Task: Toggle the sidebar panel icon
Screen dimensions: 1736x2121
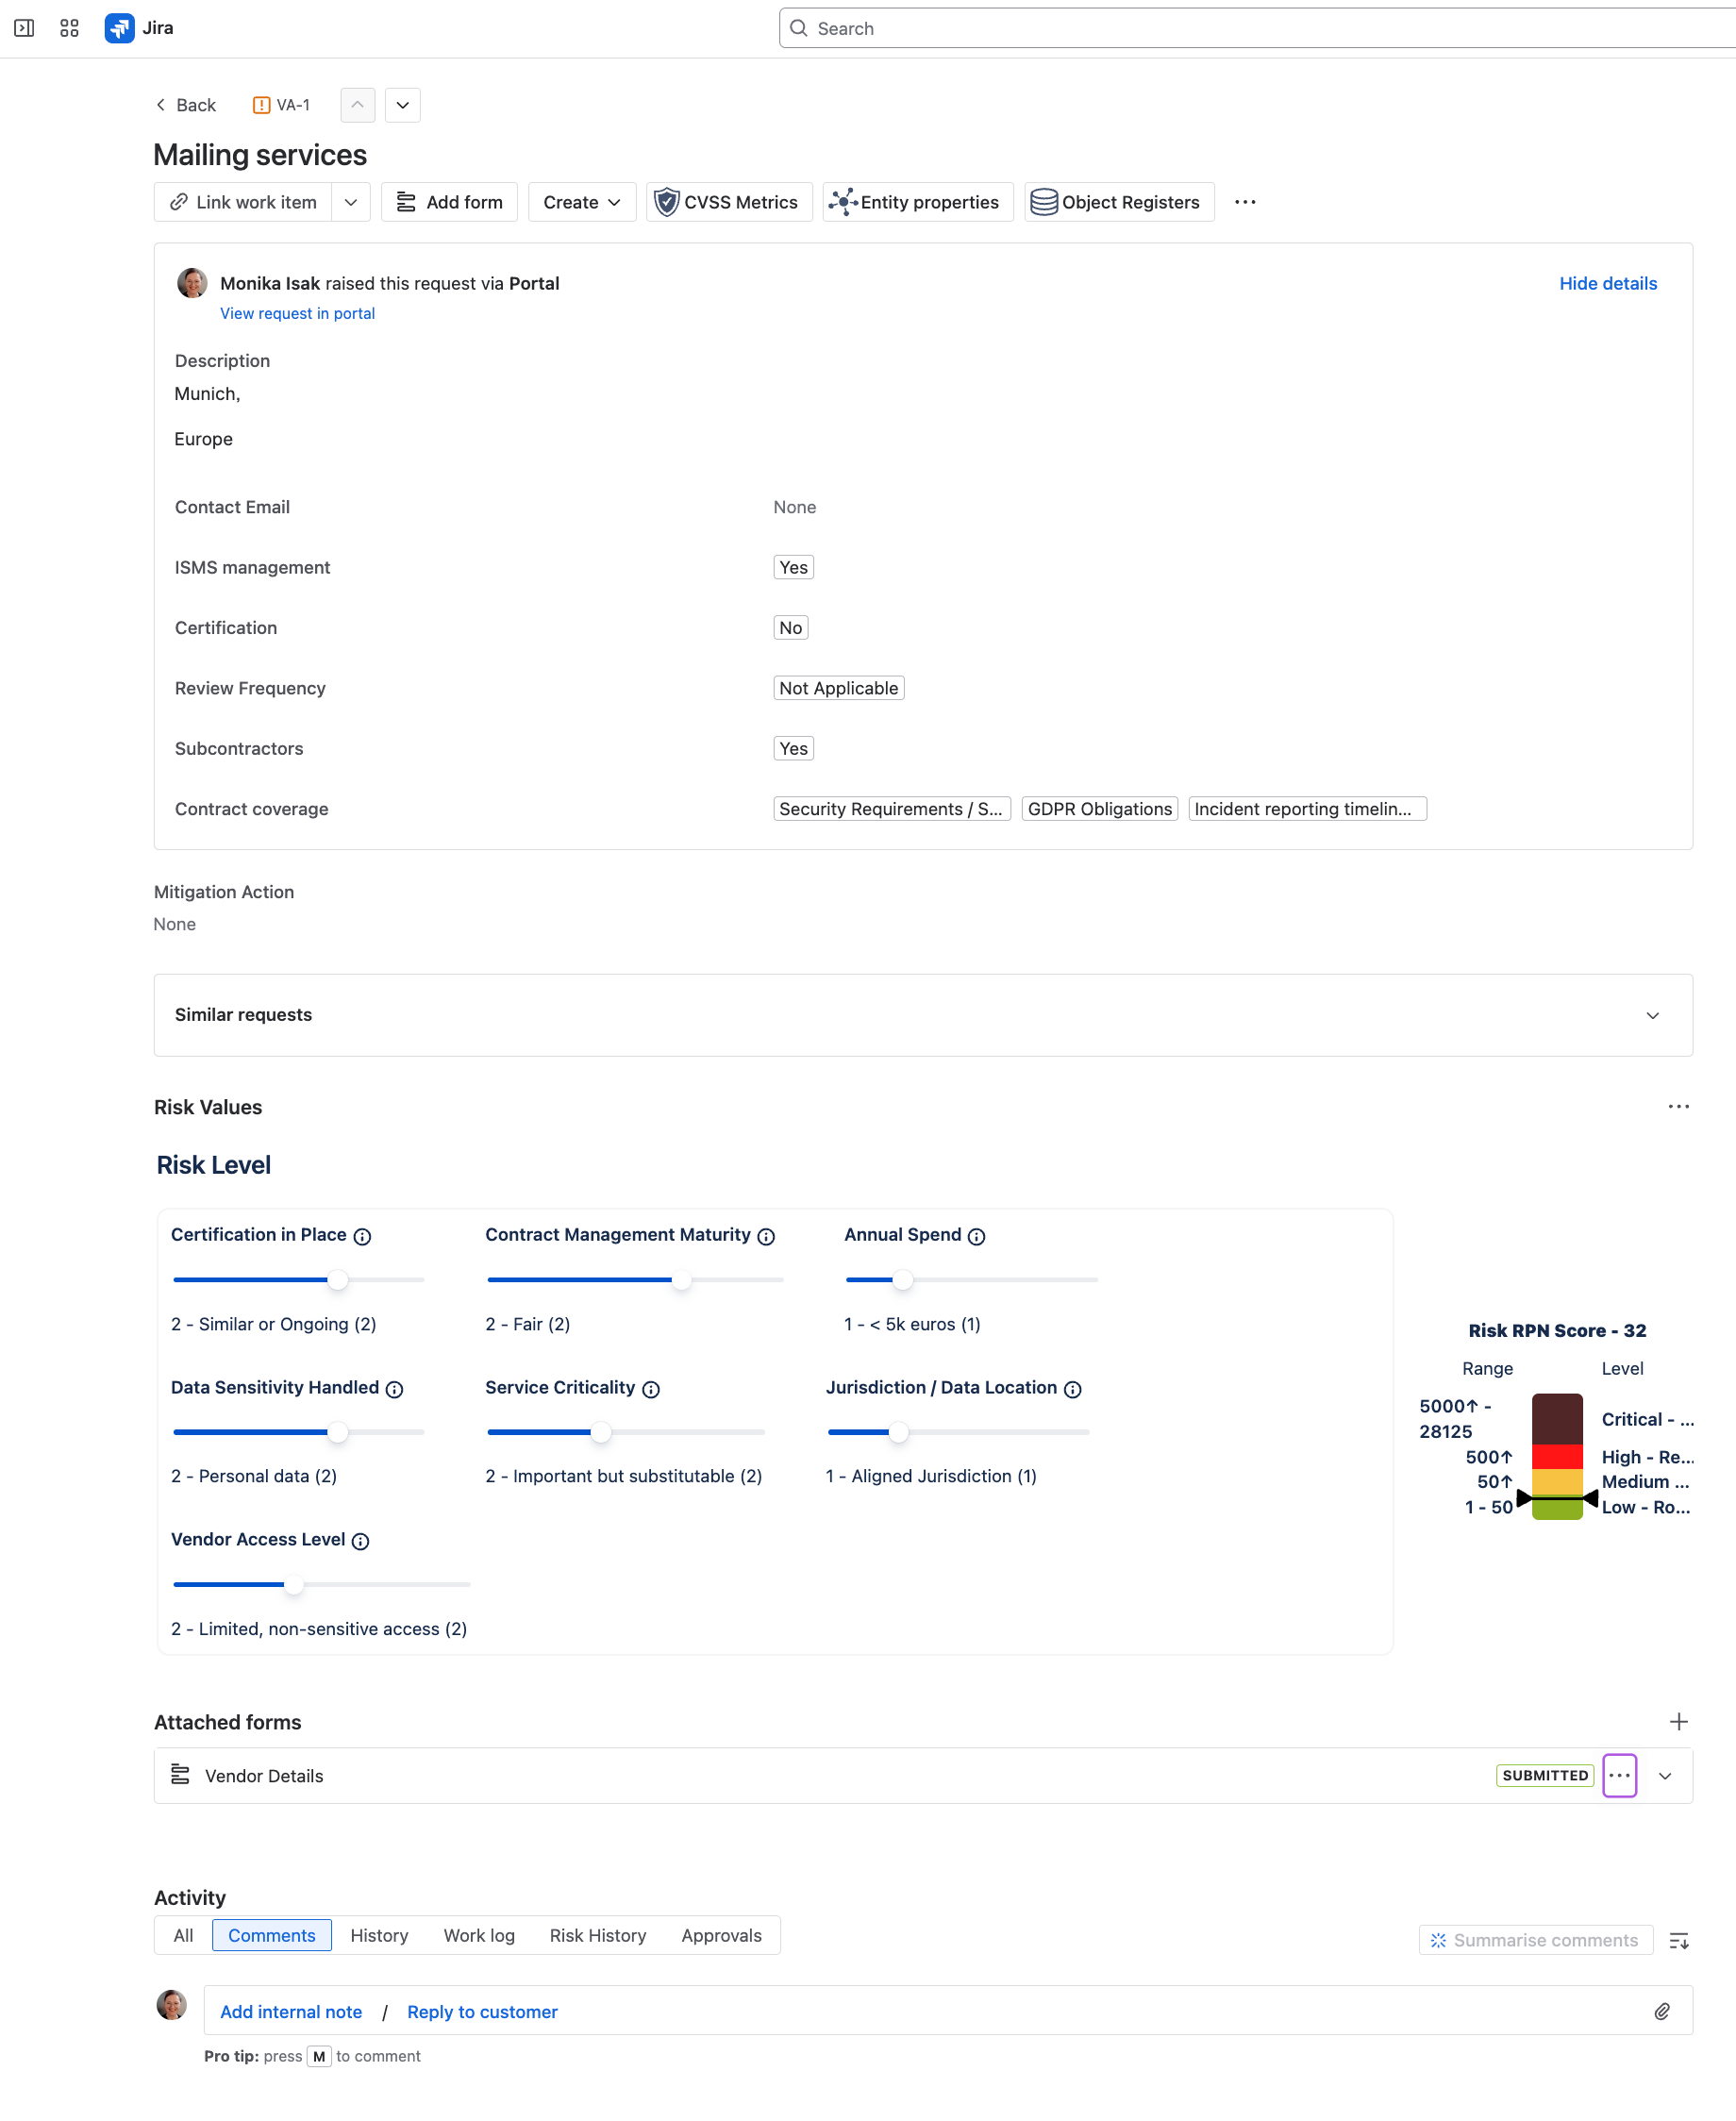Action: [x=24, y=28]
